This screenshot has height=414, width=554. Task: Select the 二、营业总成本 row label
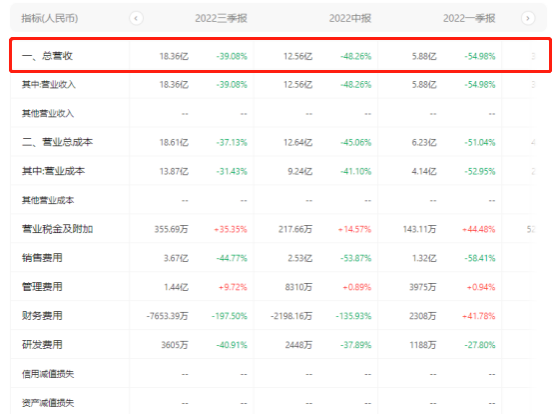57,142
